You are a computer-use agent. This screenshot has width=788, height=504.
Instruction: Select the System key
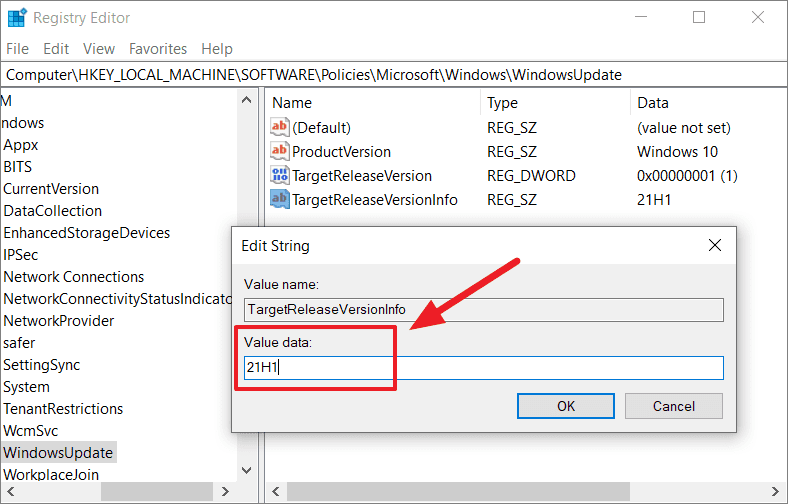pyautogui.click(x=26, y=387)
